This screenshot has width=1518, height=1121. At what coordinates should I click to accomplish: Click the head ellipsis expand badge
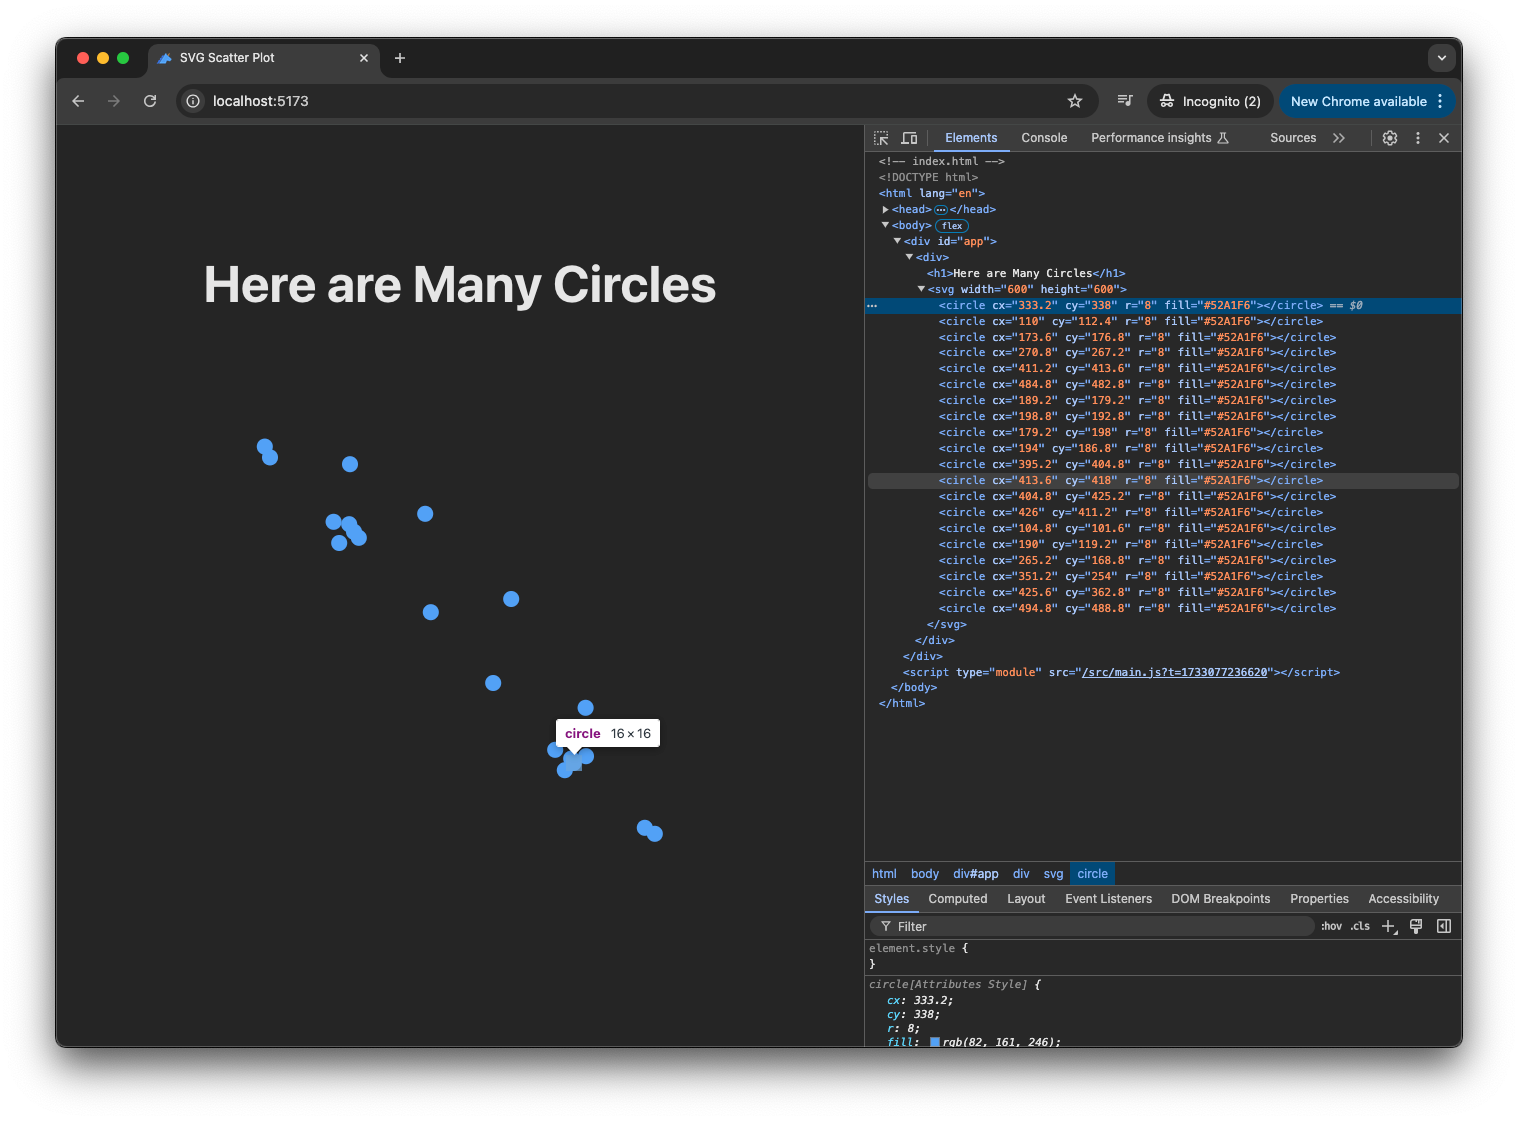(x=940, y=210)
